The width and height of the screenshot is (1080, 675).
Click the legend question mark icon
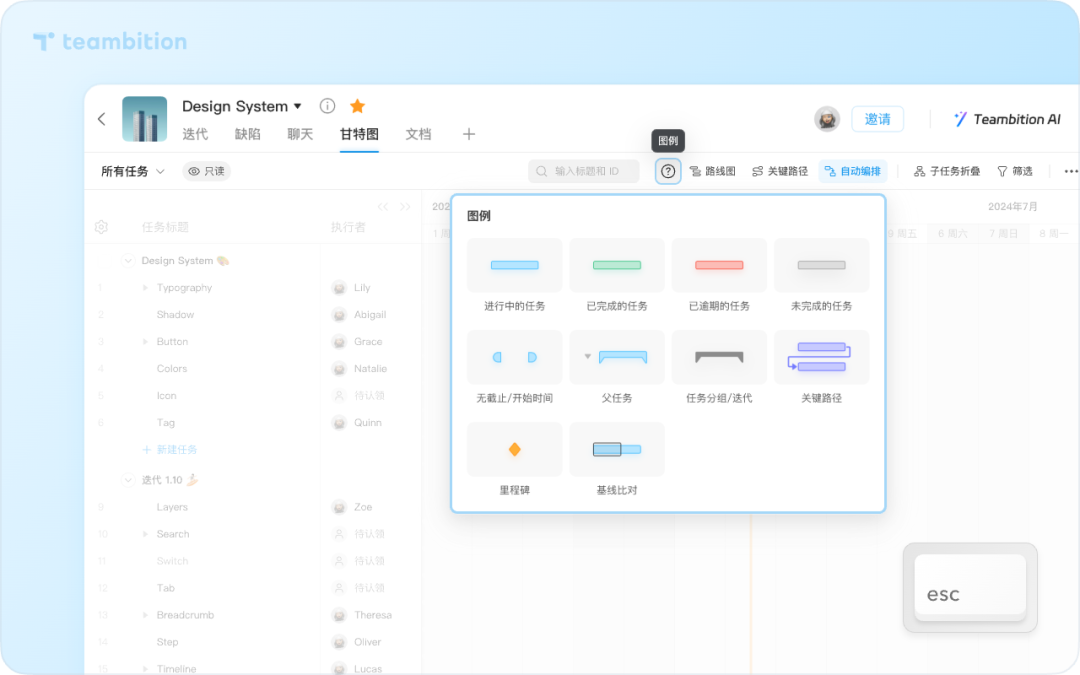668,171
